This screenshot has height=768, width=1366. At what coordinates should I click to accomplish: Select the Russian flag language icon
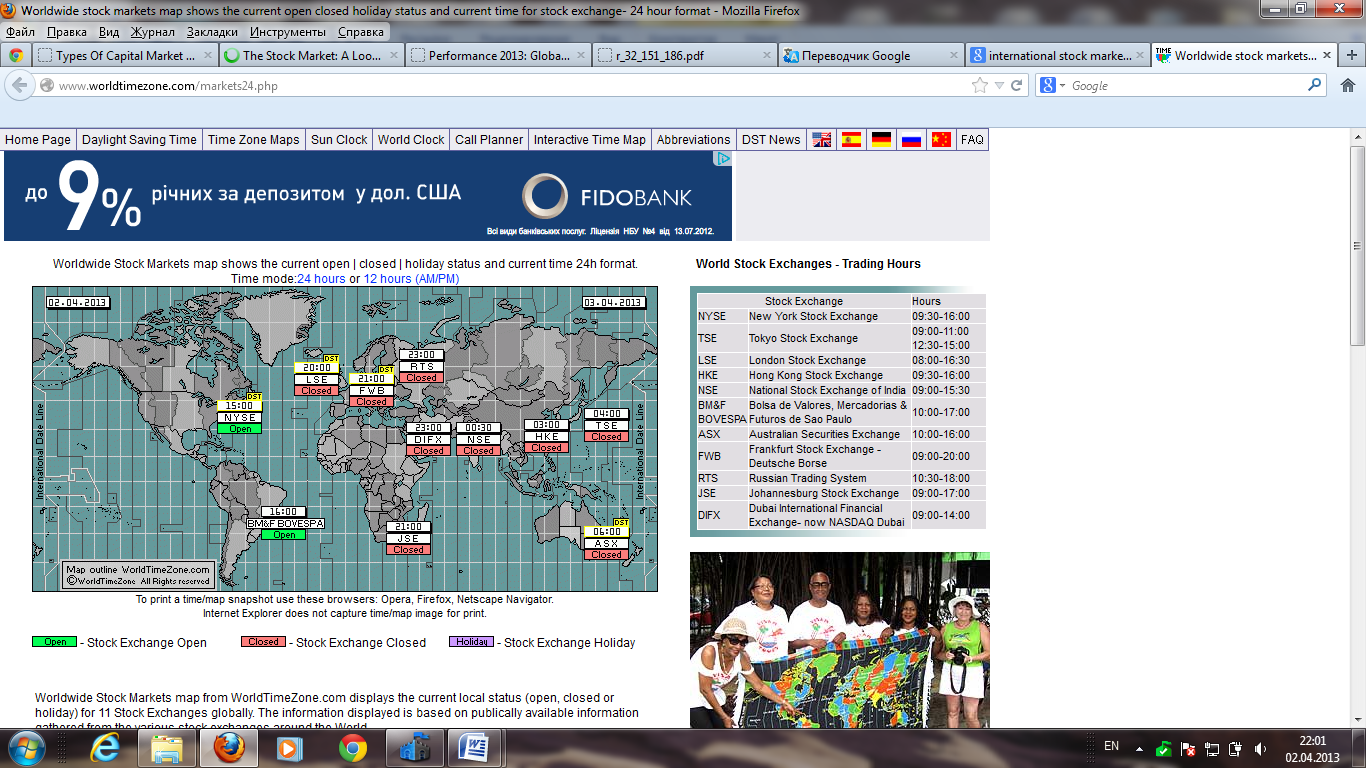tap(911, 140)
